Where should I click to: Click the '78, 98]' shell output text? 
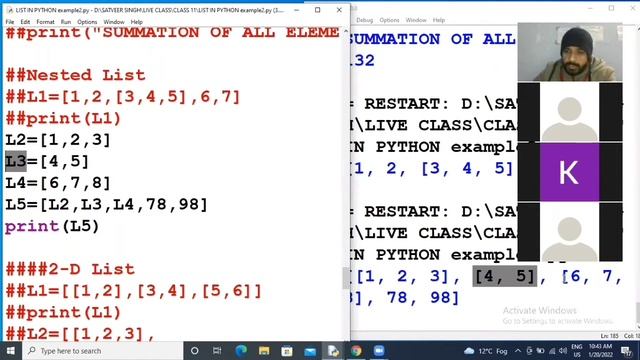[423, 298]
